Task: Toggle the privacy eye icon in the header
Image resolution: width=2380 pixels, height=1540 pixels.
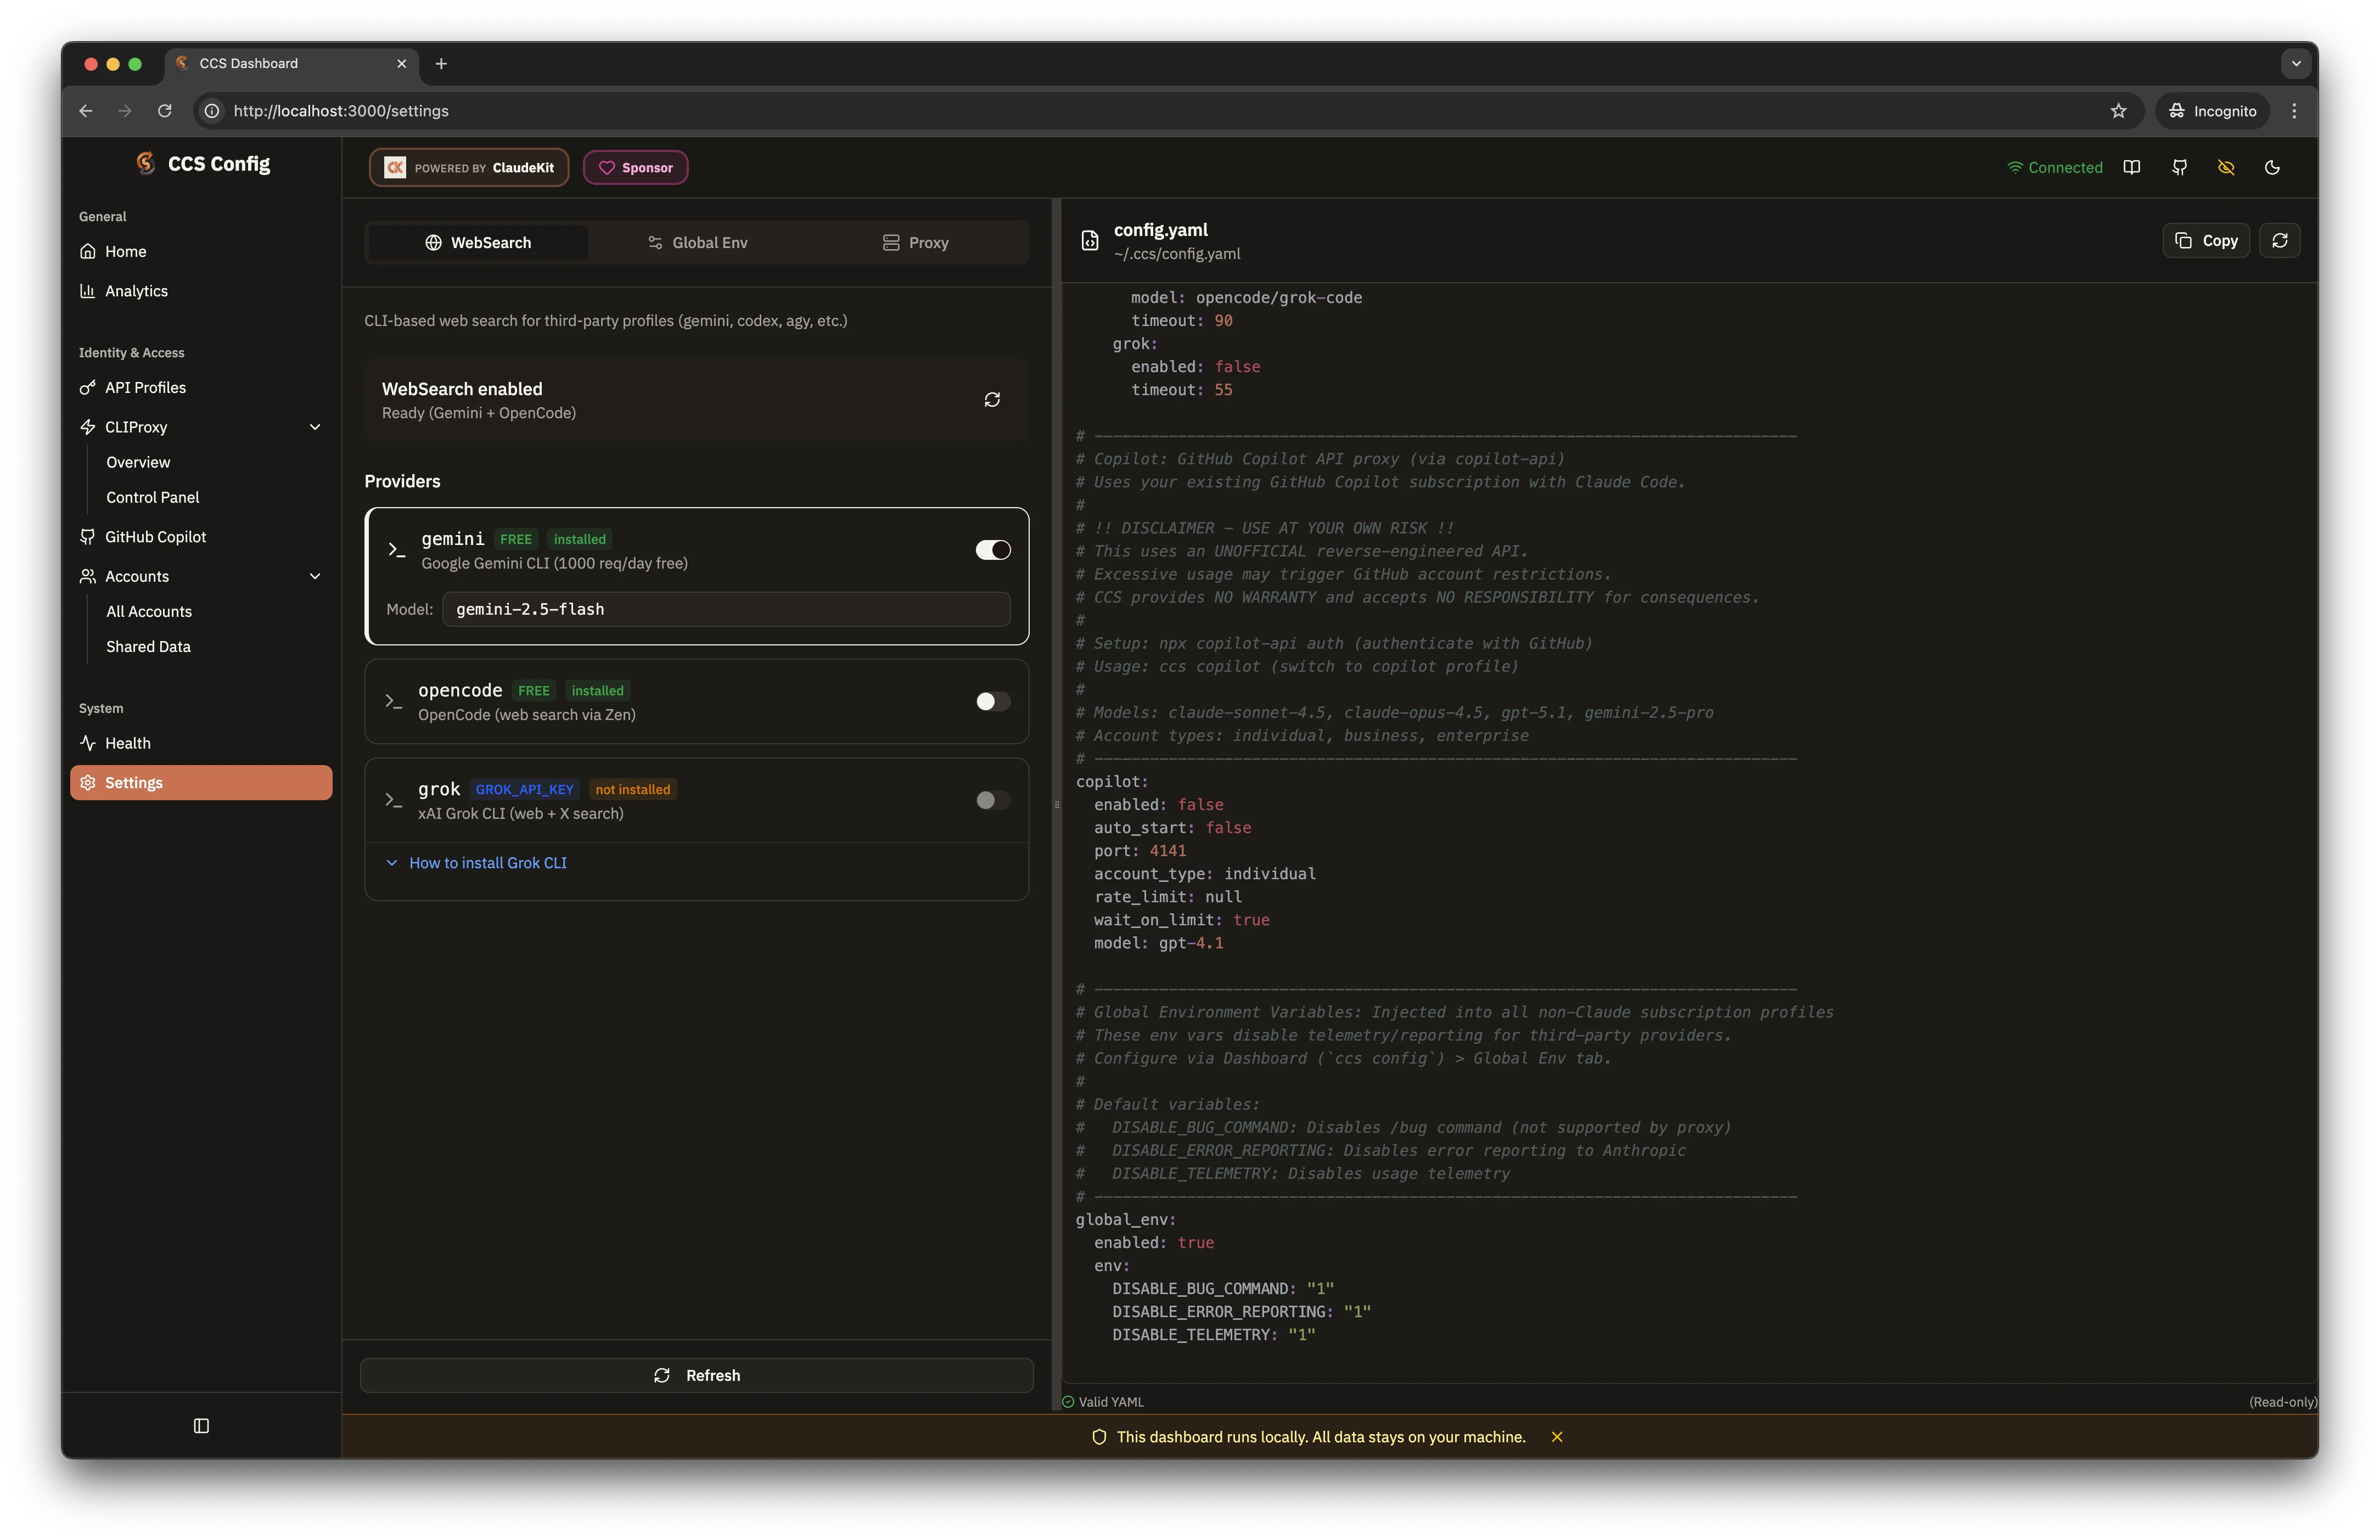Action: click(x=2226, y=167)
